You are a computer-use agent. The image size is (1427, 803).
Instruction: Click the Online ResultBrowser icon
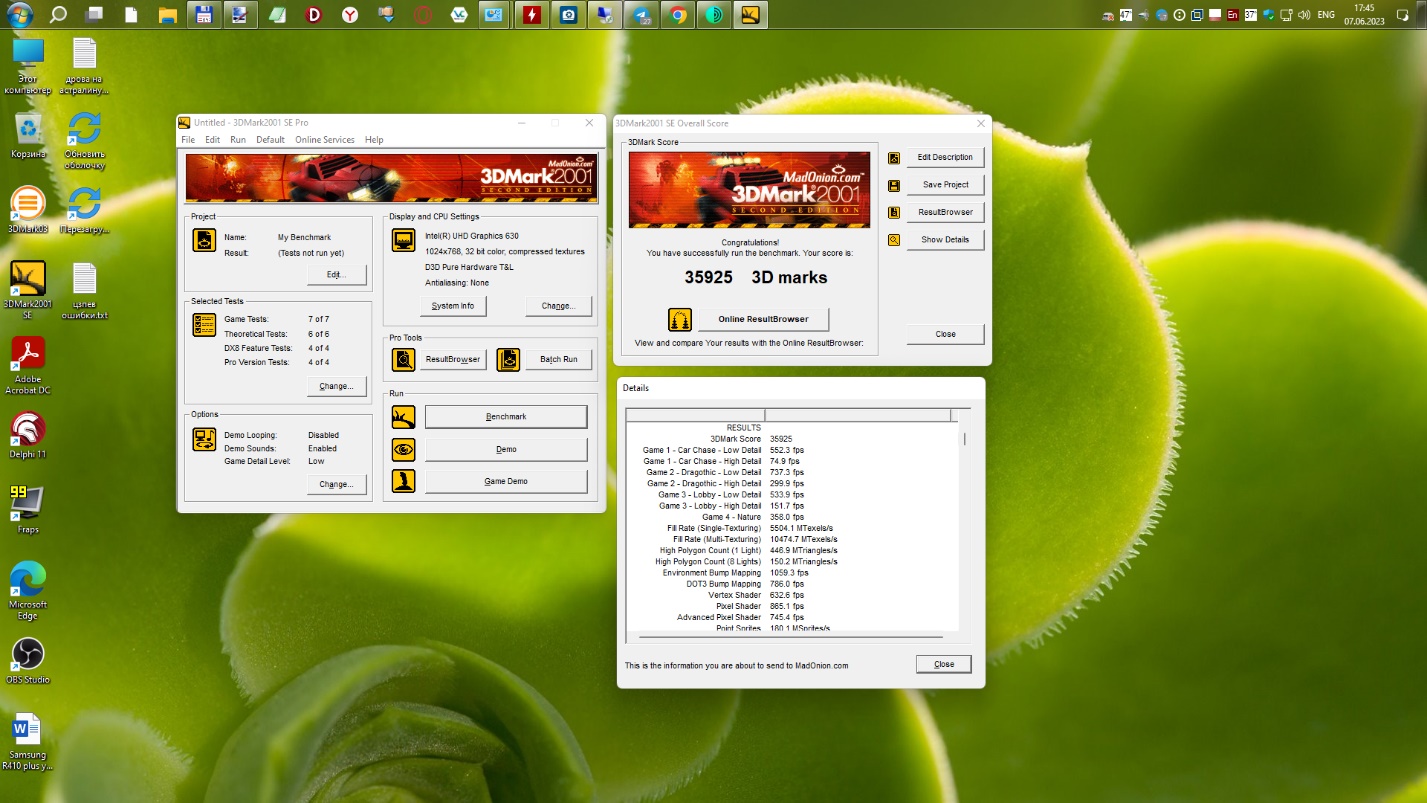coord(680,320)
